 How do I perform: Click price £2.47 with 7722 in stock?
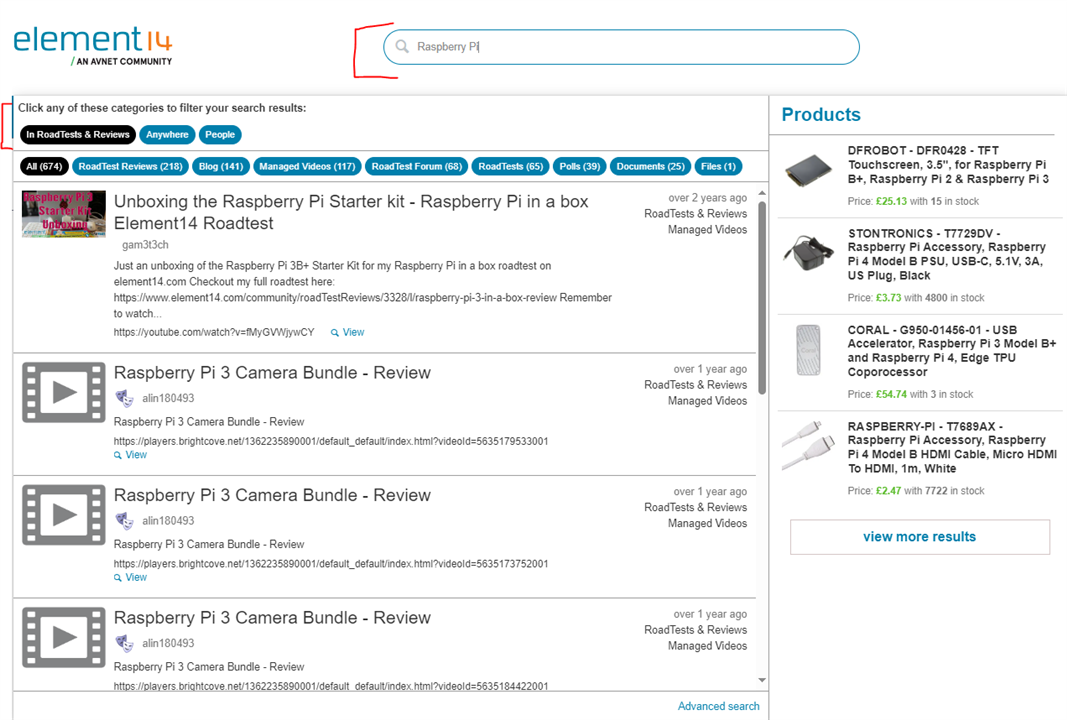pyautogui.click(x=916, y=491)
